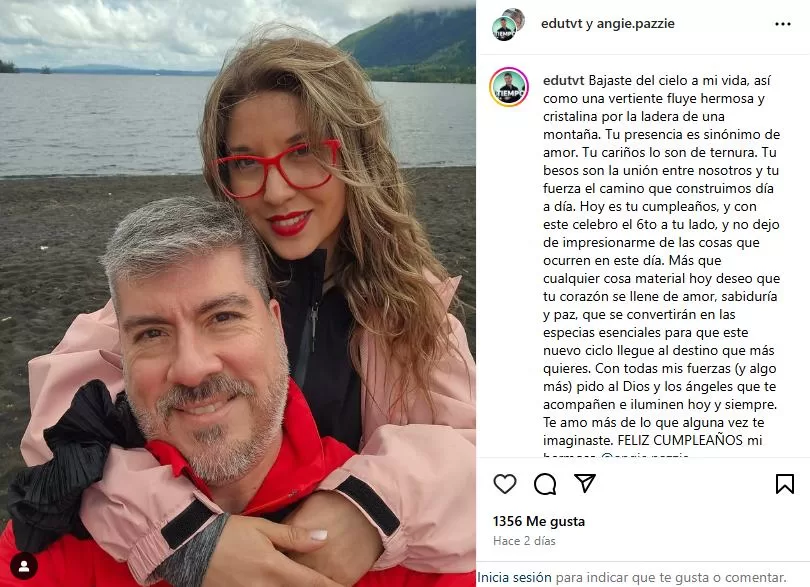Screen dimensions: 810x587
Task: Click 'Inicia sesión' login link
Action: [x=514, y=577]
